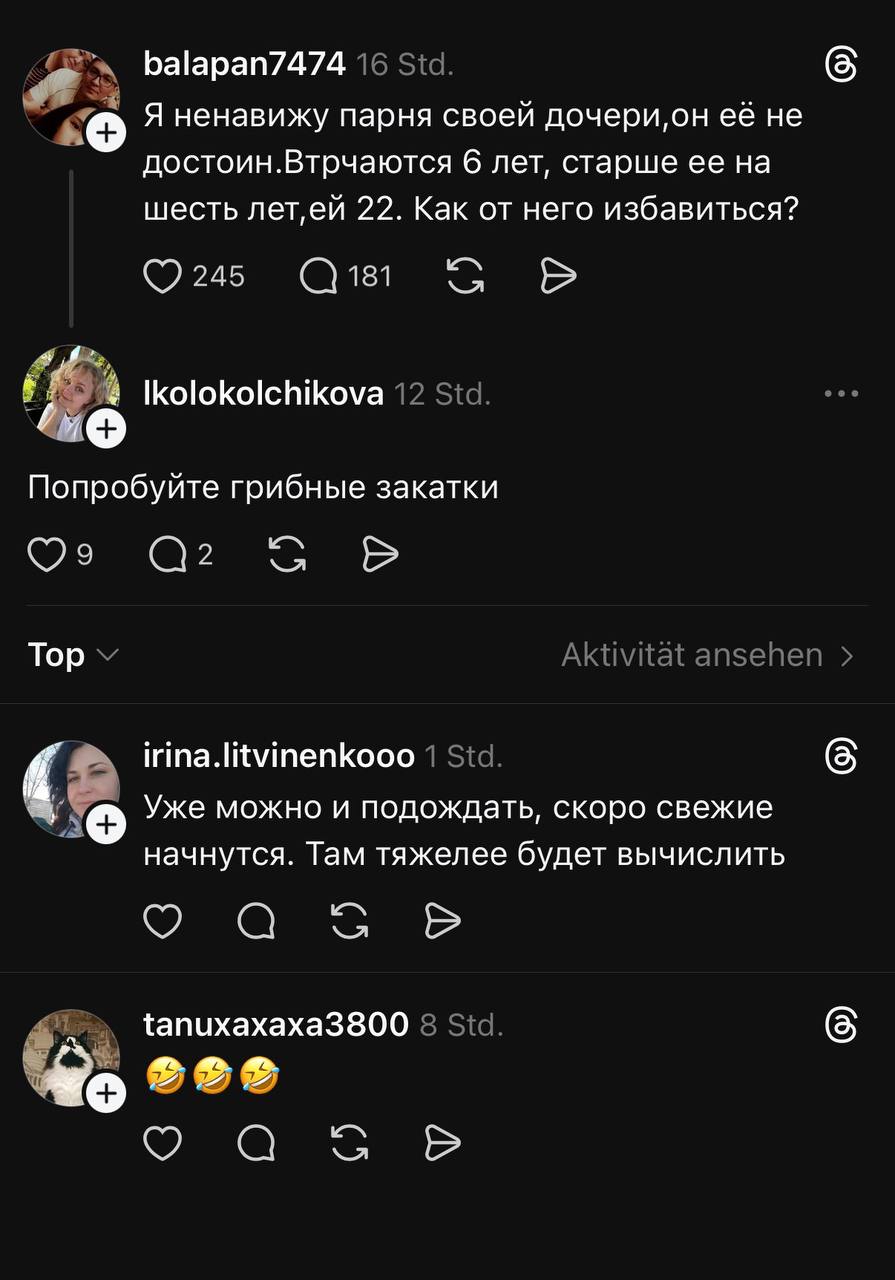Repost tanuxaxaxa3800's emoji comment

click(349, 1142)
